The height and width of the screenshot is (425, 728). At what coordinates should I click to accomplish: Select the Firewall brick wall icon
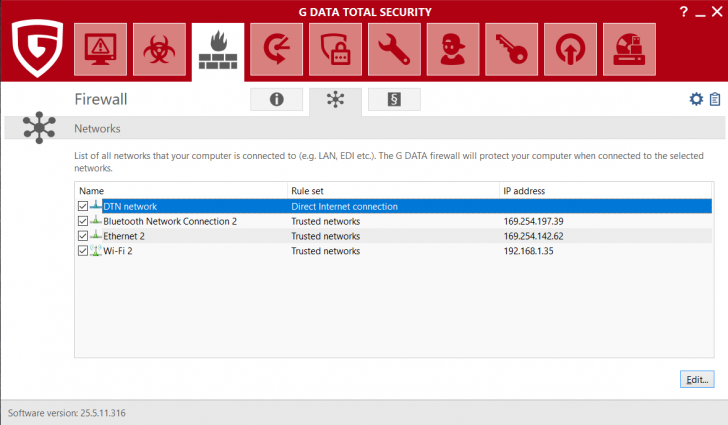pos(218,51)
